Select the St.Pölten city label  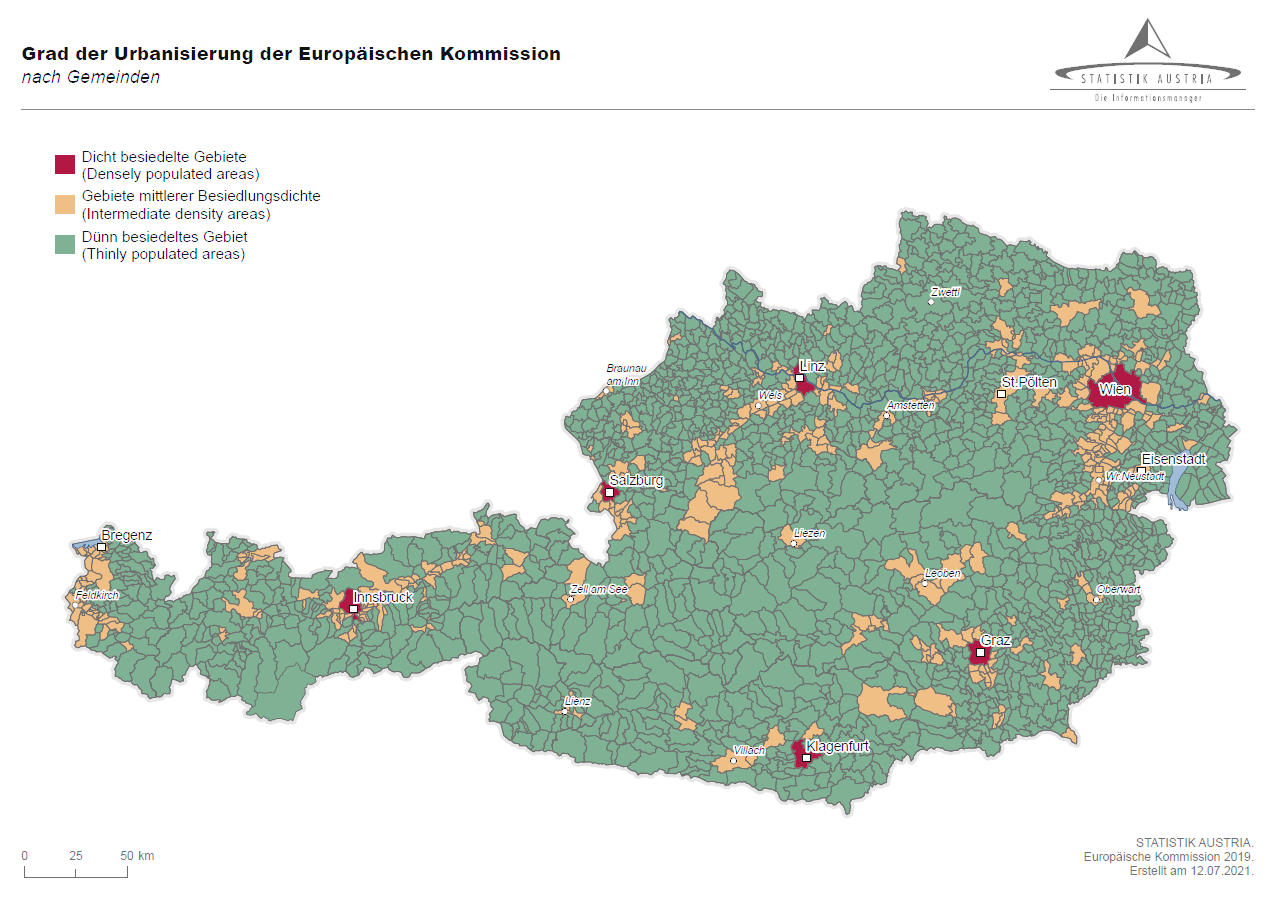pyautogui.click(x=1029, y=382)
